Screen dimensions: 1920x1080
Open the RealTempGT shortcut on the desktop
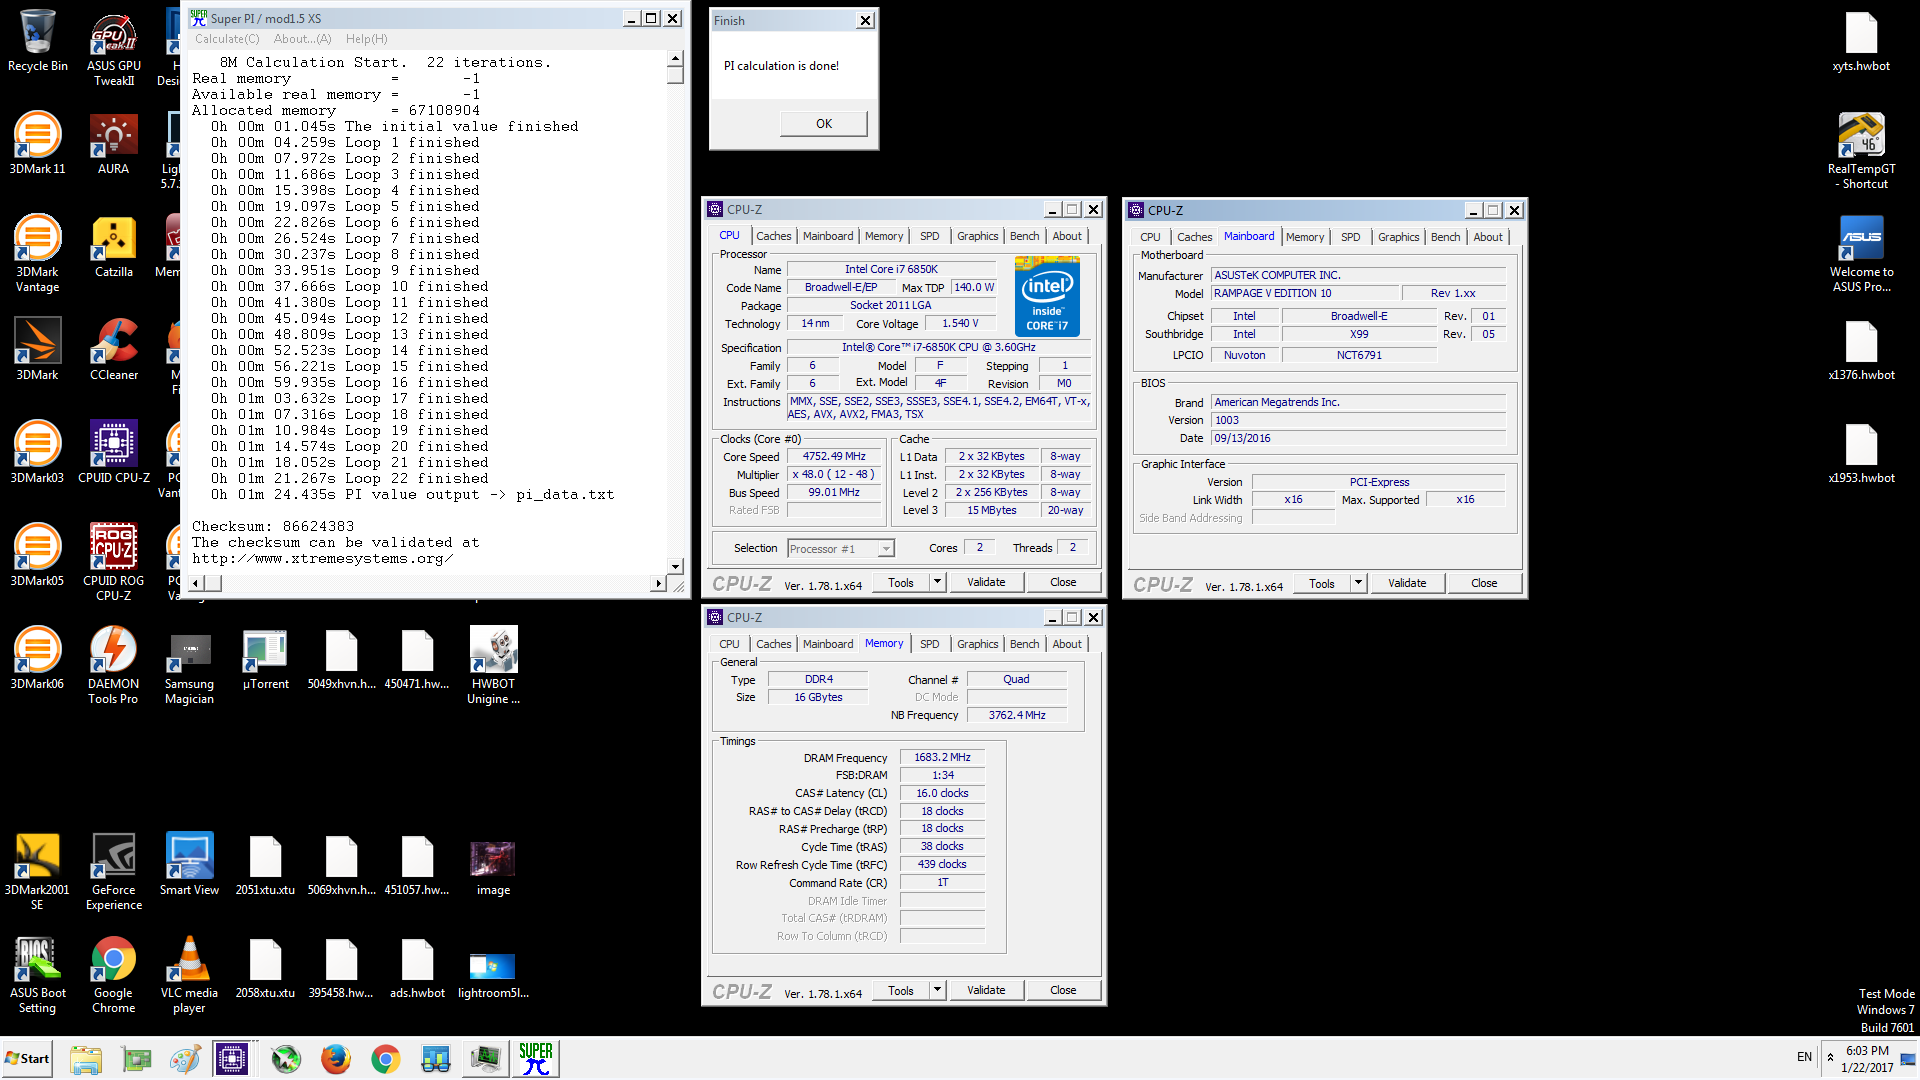1861,151
